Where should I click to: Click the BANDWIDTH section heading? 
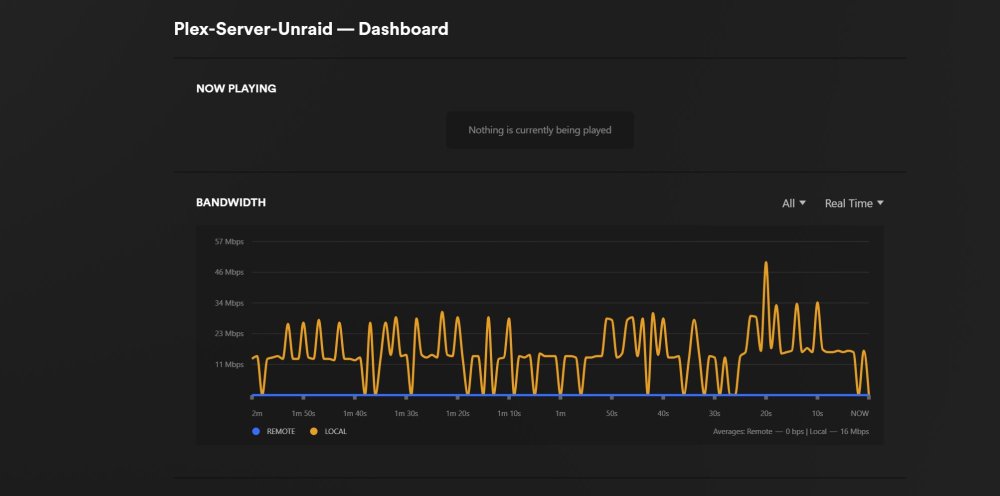pos(231,203)
